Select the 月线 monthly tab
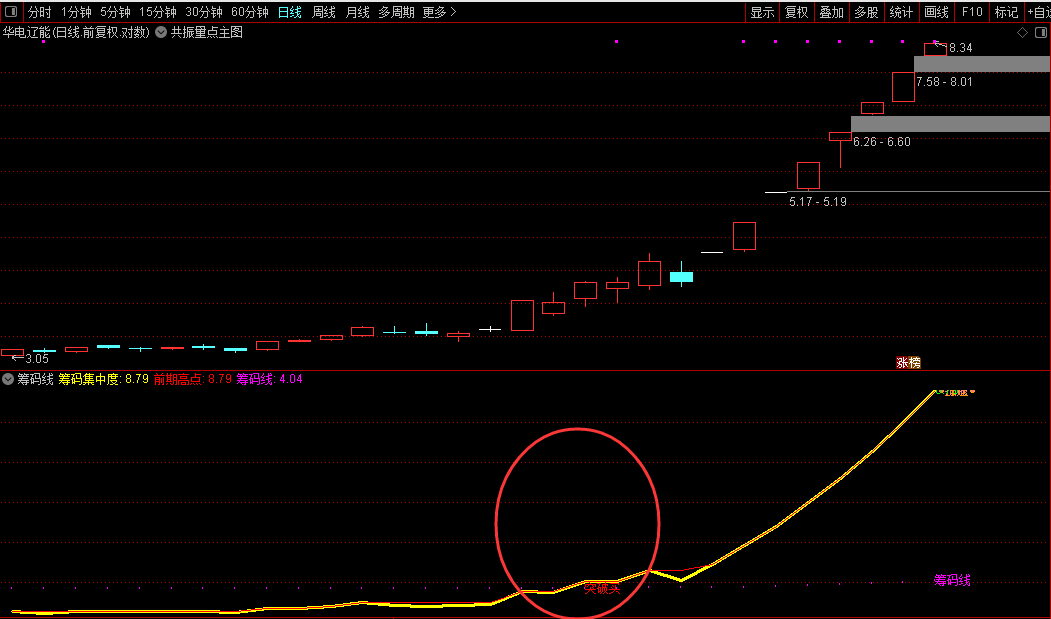The width and height of the screenshot is (1051, 619). click(x=357, y=12)
